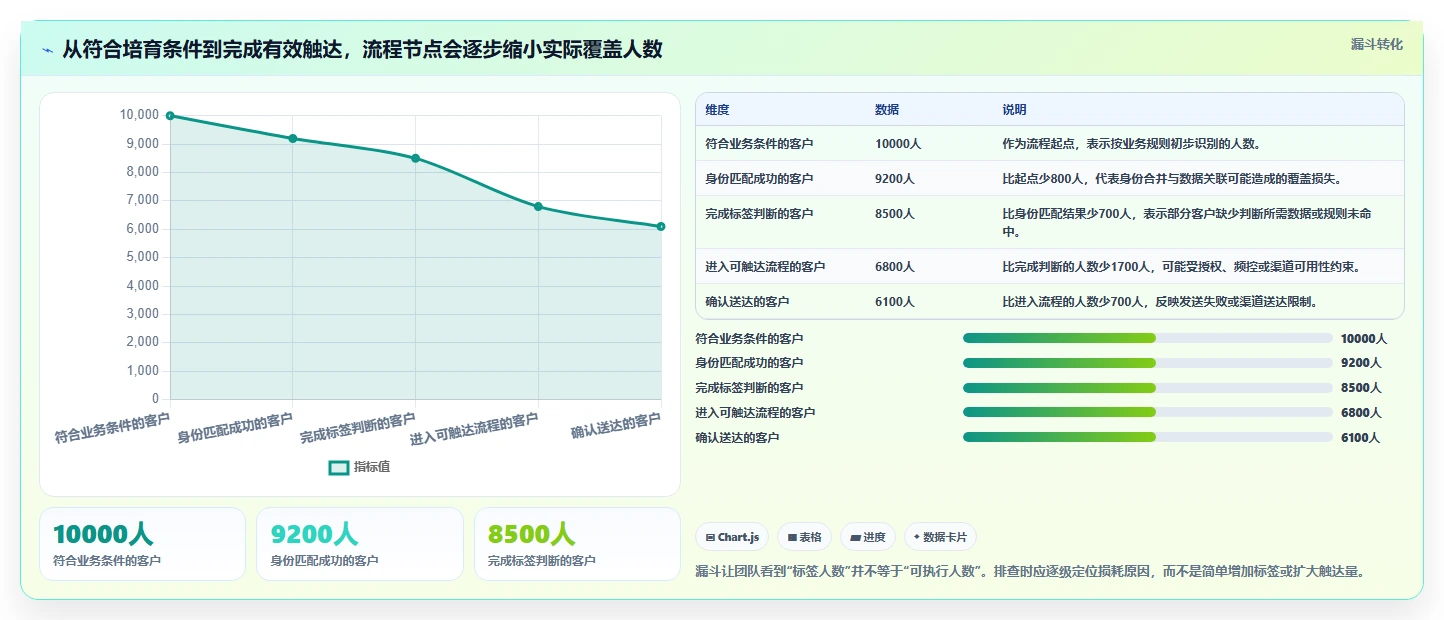
Task: Click the 进入可触达流程的客户 point on chart line
Action: pyautogui.click(x=538, y=207)
